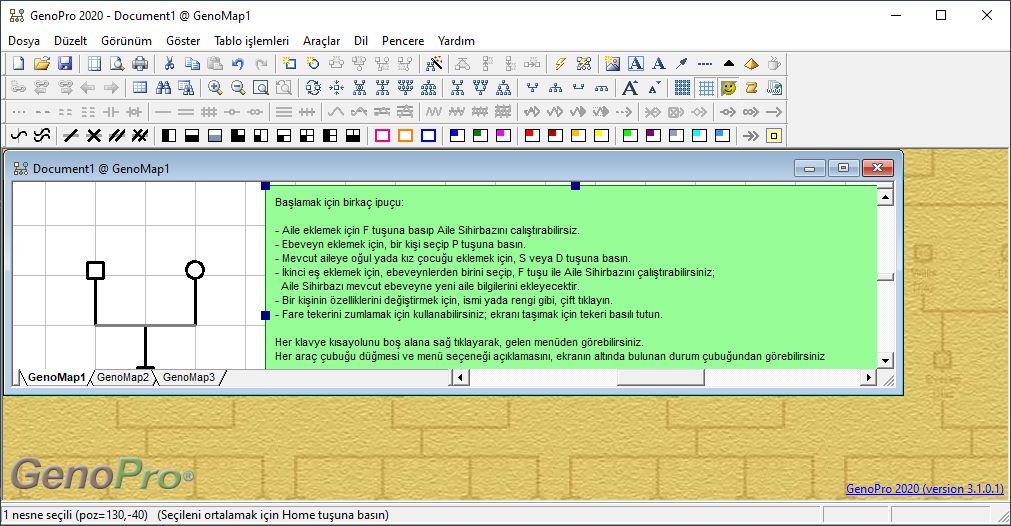
Task: Open the Tablo işlemleri menu
Action: (x=251, y=41)
